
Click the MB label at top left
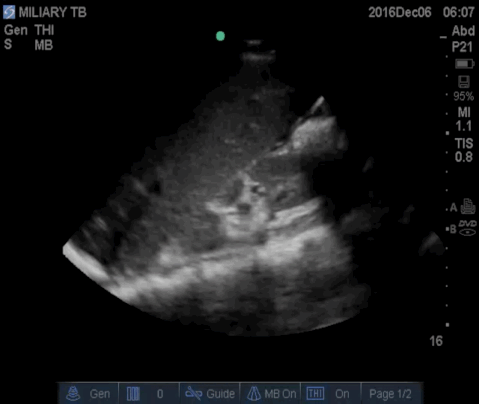click(x=44, y=45)
